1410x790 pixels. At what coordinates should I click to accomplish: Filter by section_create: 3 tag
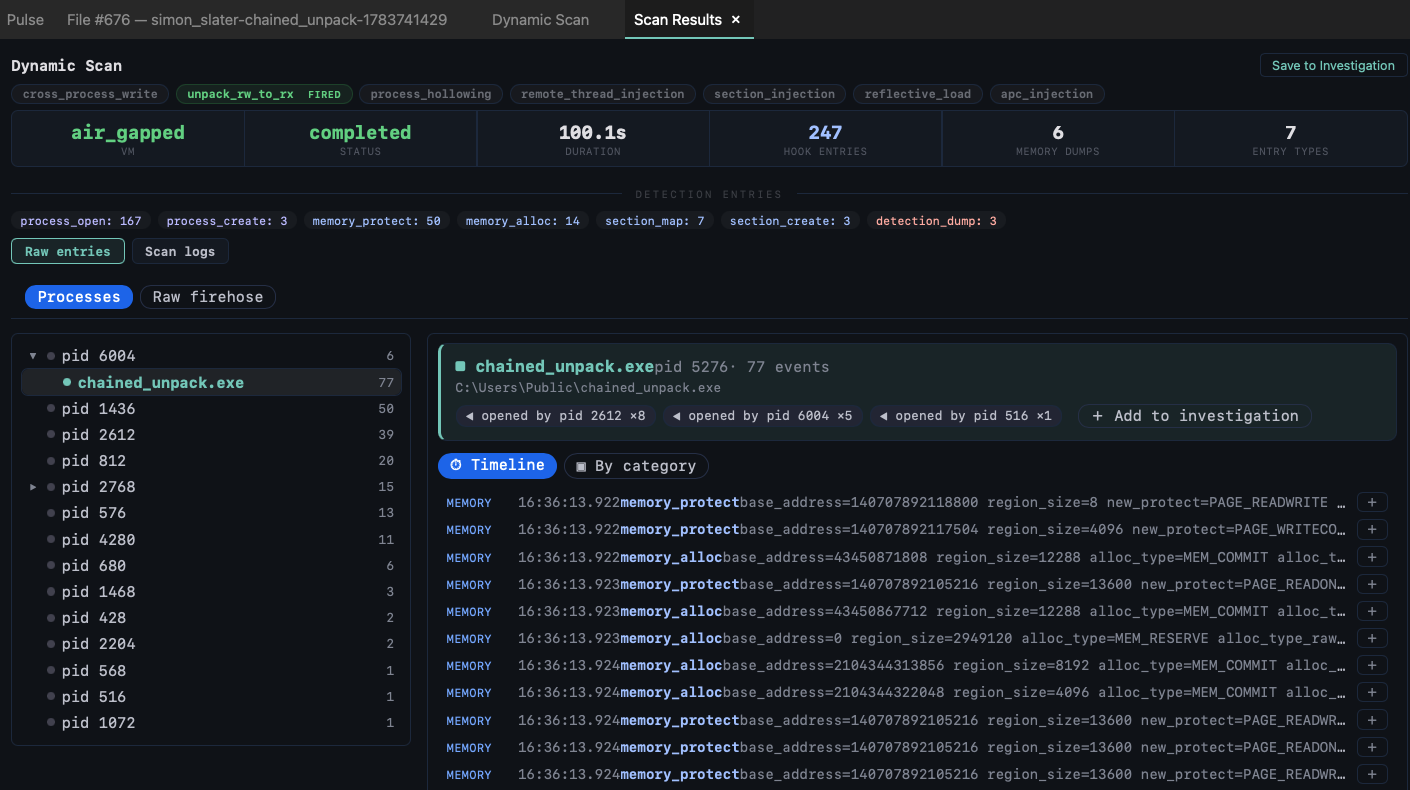point(790,221)
